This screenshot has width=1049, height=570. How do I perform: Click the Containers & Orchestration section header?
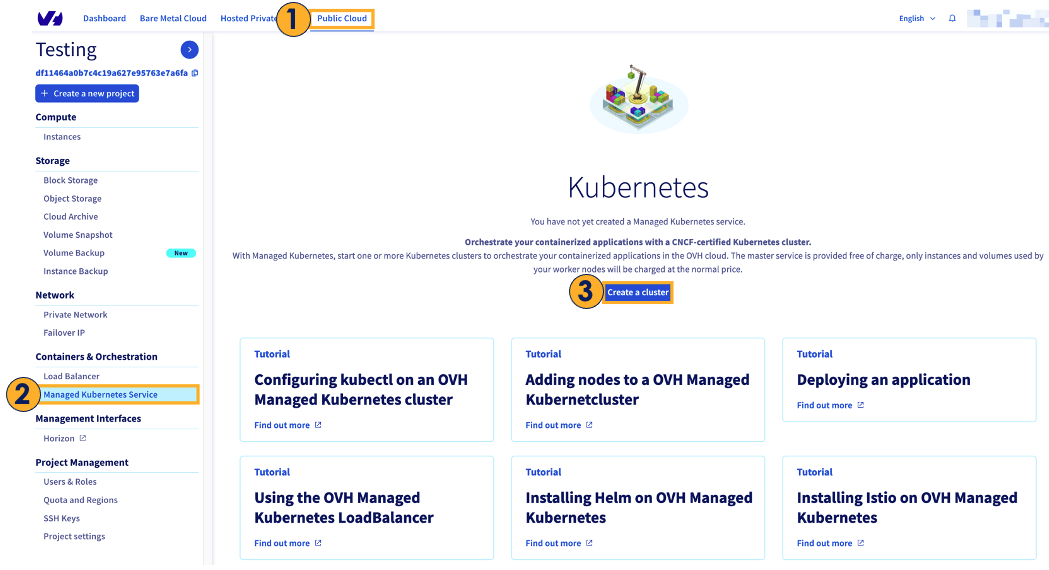pos(96,357)
